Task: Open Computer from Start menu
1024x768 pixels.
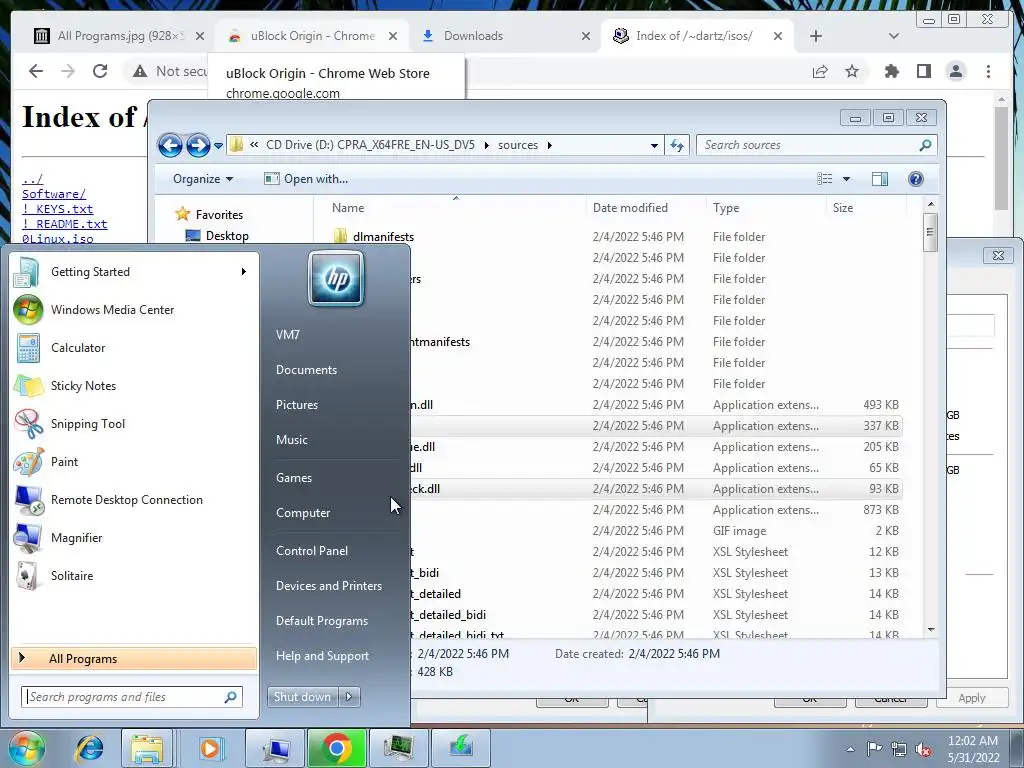Action: [302, 513]
